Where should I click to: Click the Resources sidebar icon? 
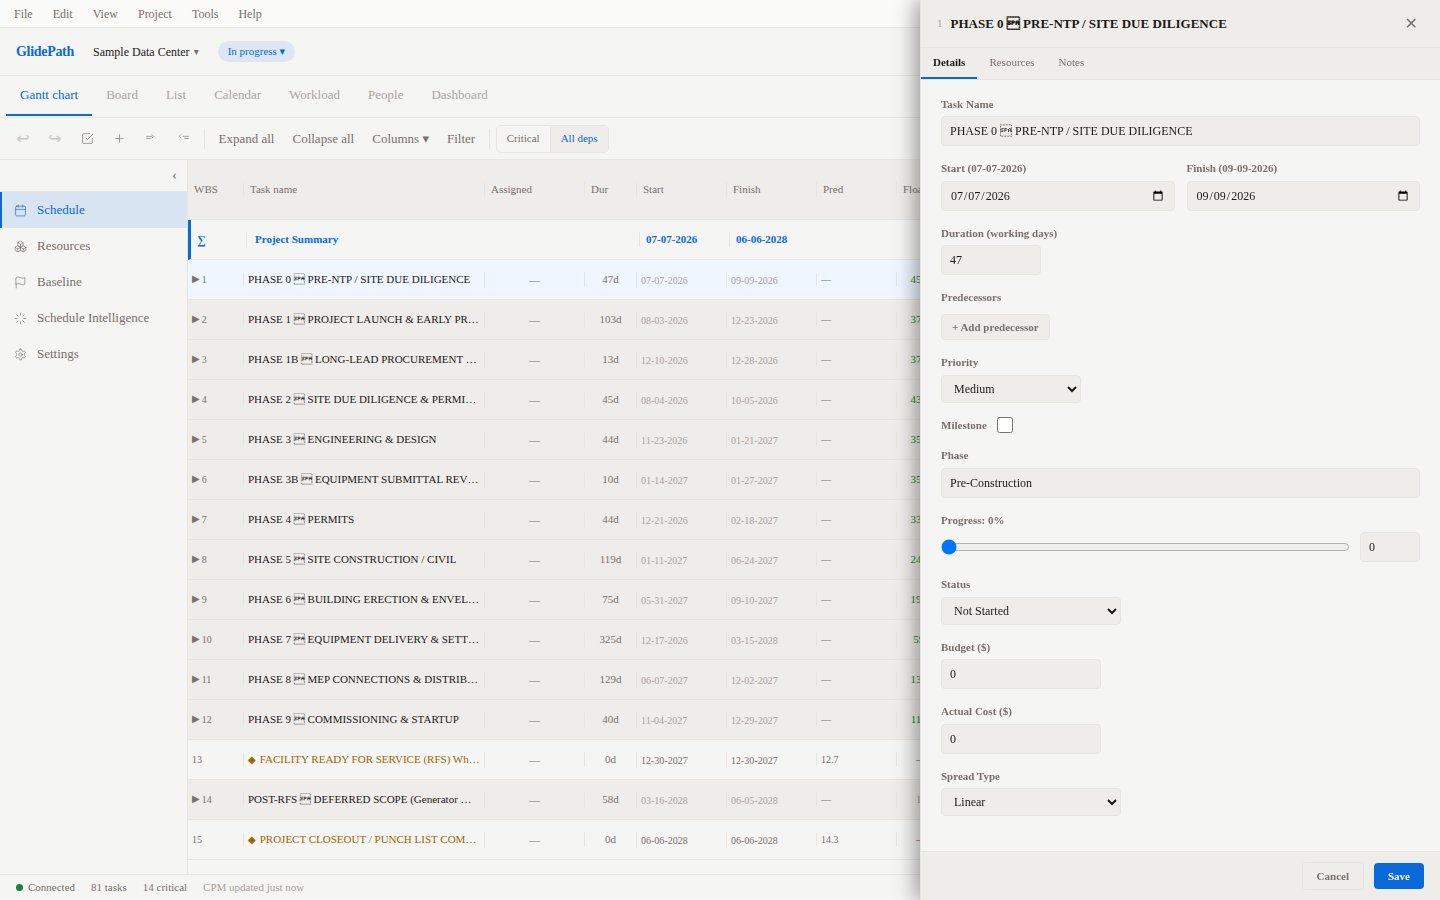click(x=20, y=246)
